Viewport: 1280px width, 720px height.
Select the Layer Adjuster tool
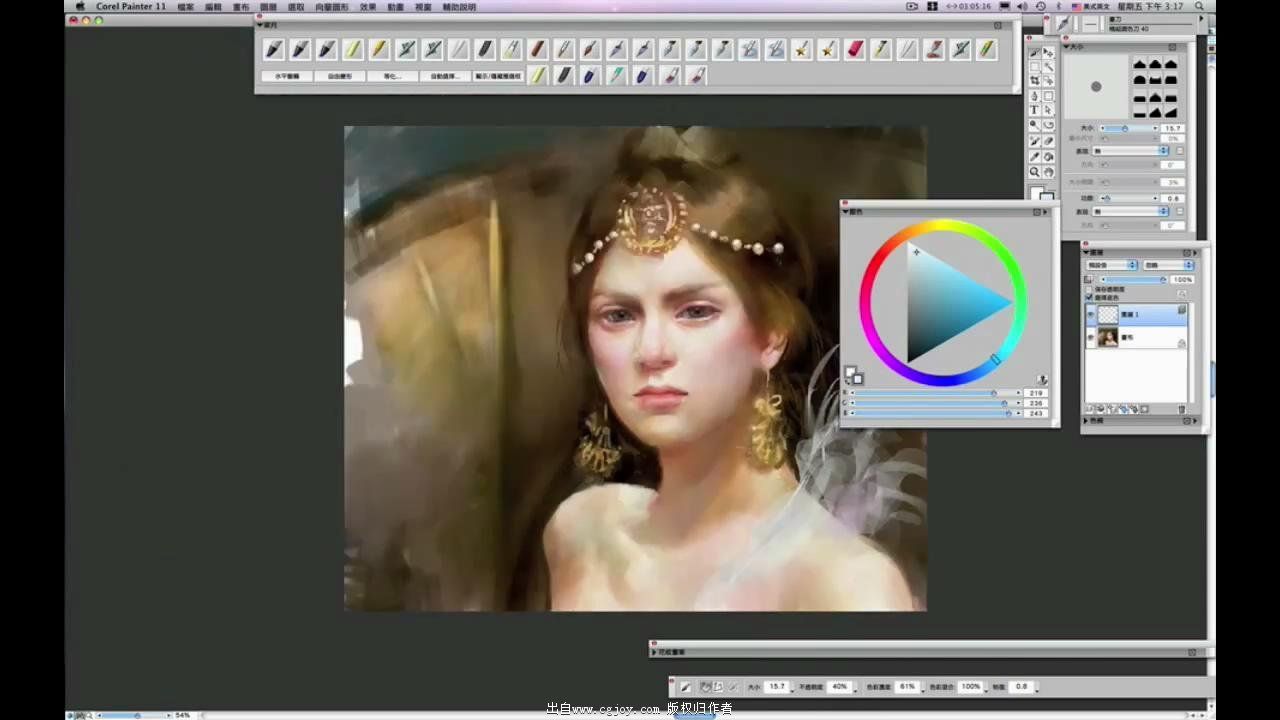1048,52
